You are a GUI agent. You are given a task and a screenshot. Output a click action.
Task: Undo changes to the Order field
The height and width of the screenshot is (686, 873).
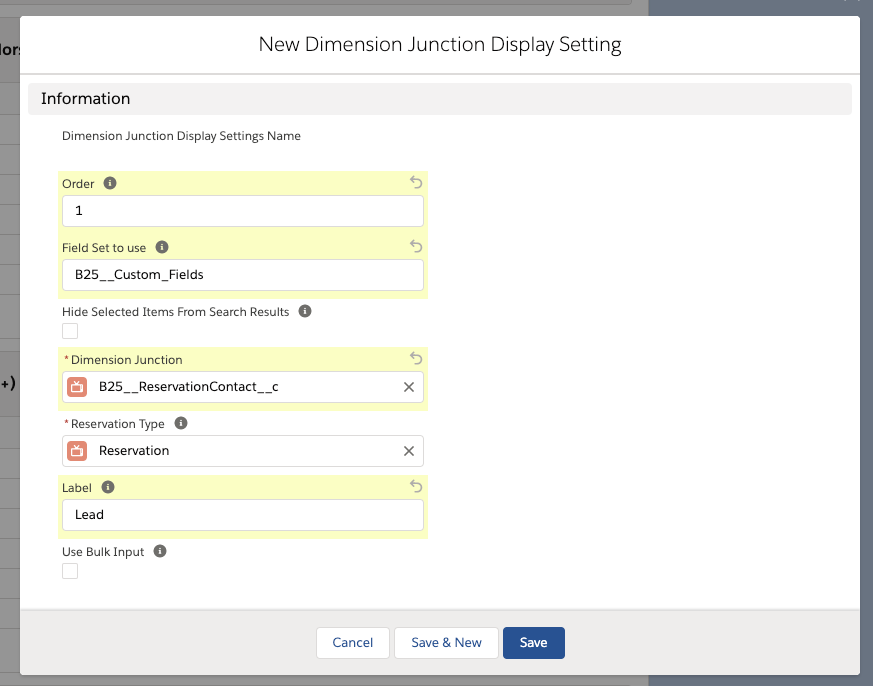click(416, 183)
